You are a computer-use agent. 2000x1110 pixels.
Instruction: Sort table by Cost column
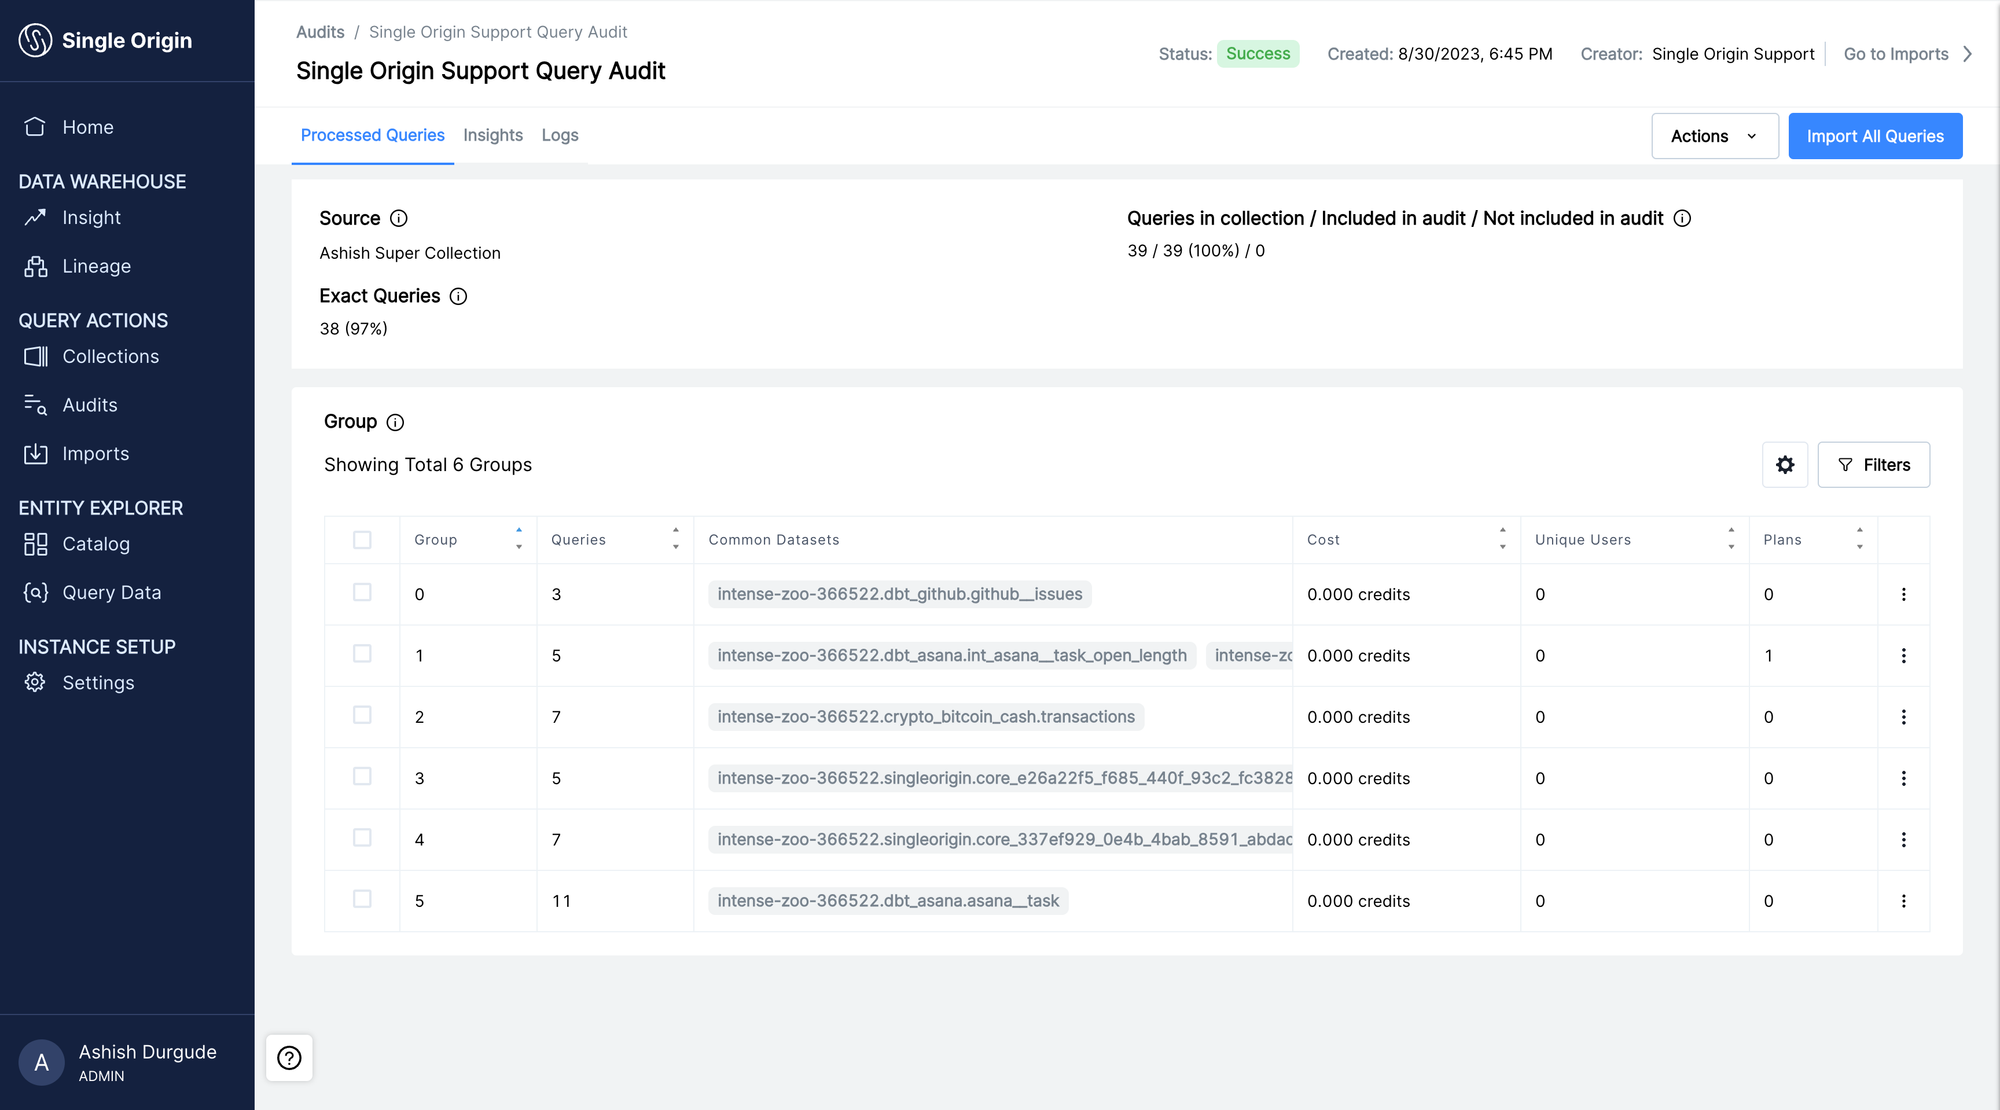[1502, 539]
